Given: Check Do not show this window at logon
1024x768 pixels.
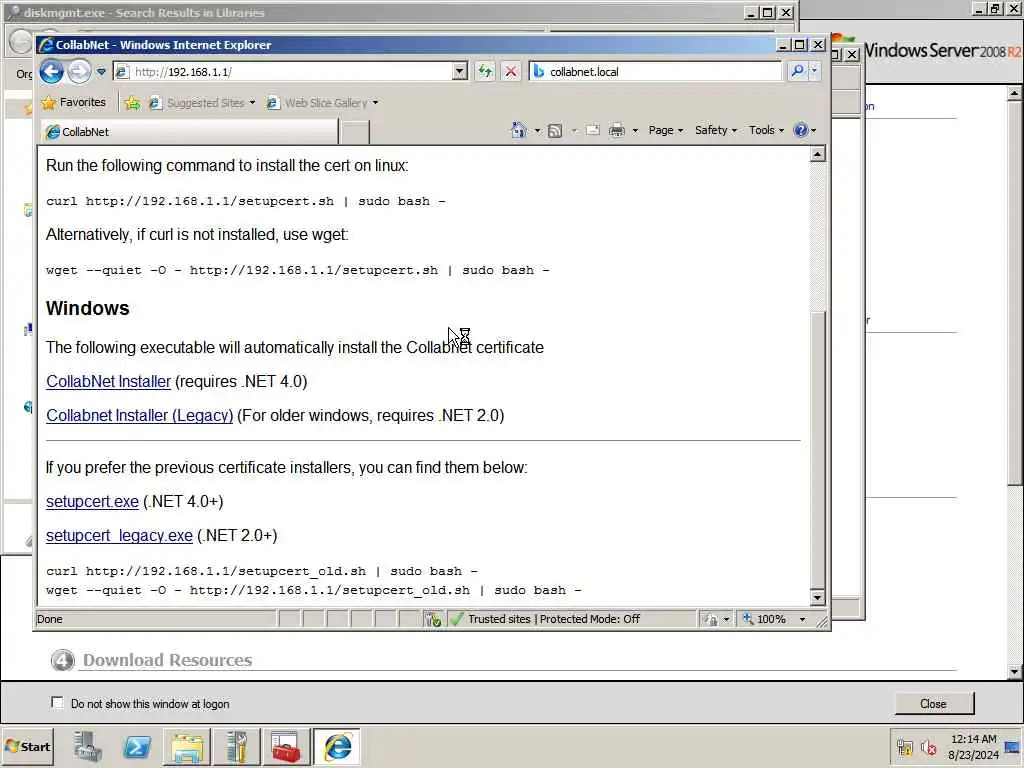Looking at the screenshot, I should tap(57, 703).
